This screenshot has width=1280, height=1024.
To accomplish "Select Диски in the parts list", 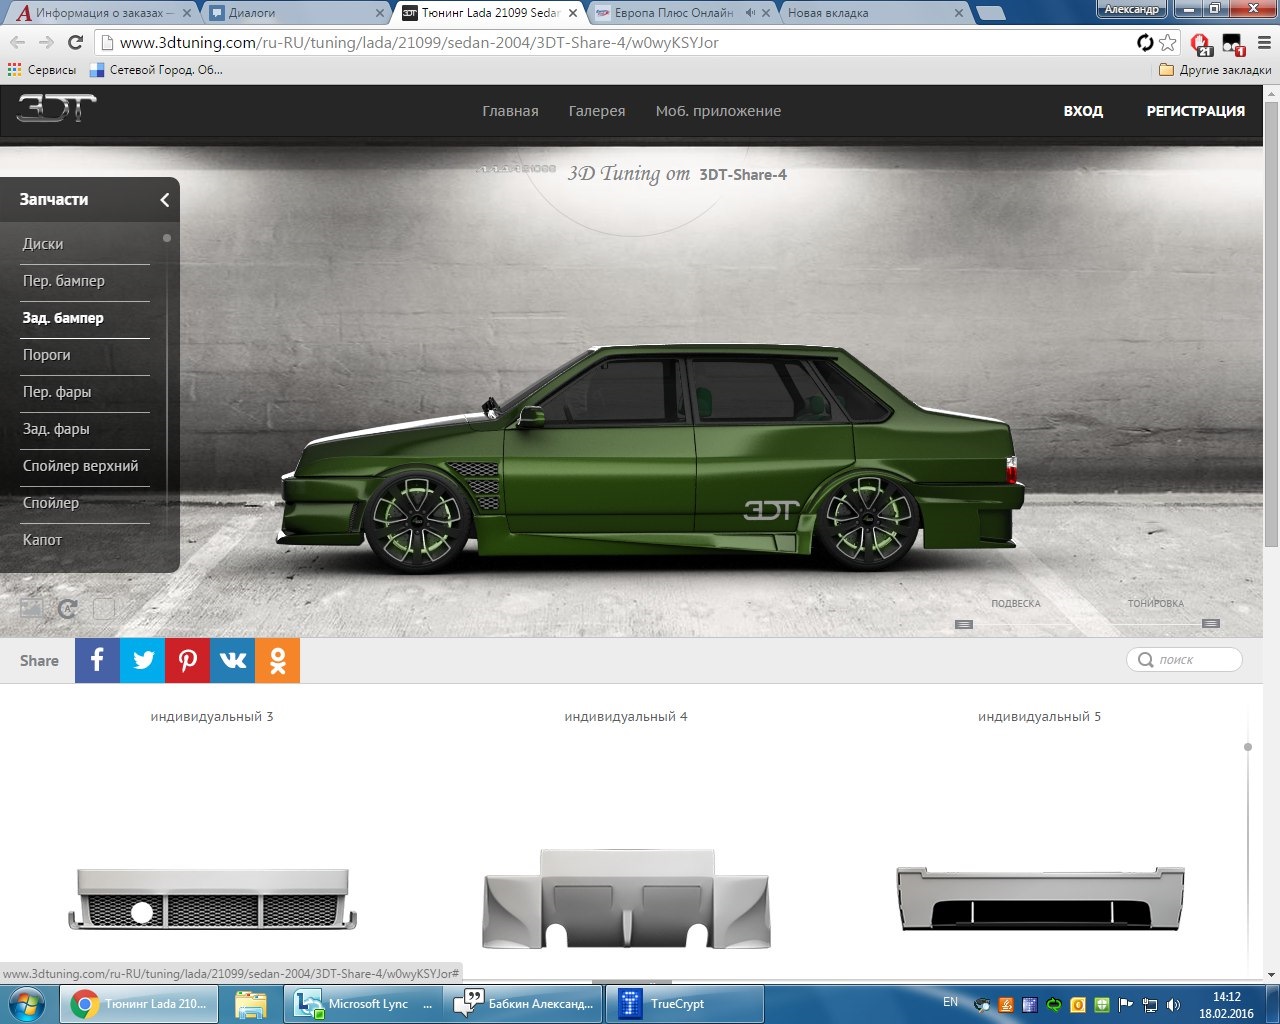I will coord(43,244).
